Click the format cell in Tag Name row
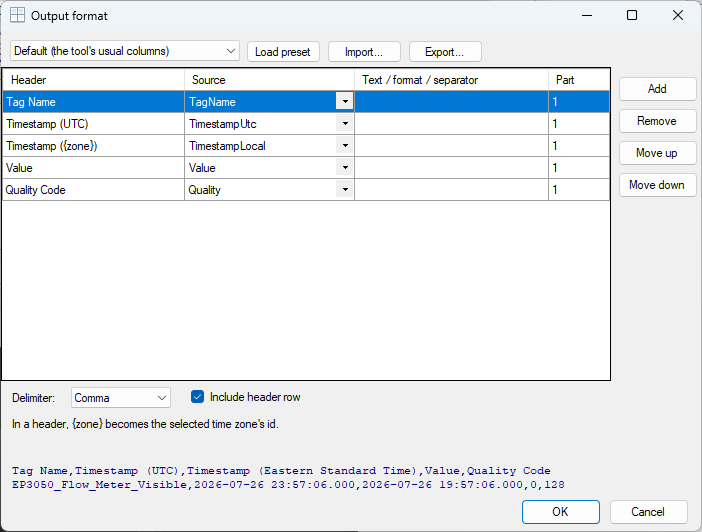This screenshot has height=532, width=702. point(451,102)
